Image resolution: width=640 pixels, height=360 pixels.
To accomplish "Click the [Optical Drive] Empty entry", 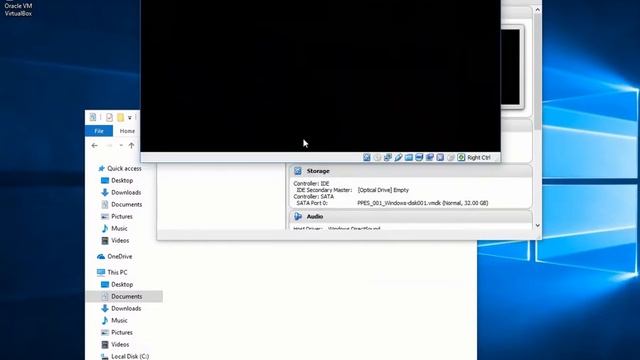I will click(383, 190).
